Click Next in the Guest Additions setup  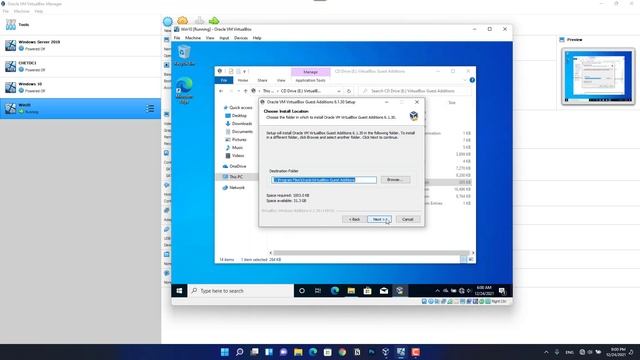379,220
